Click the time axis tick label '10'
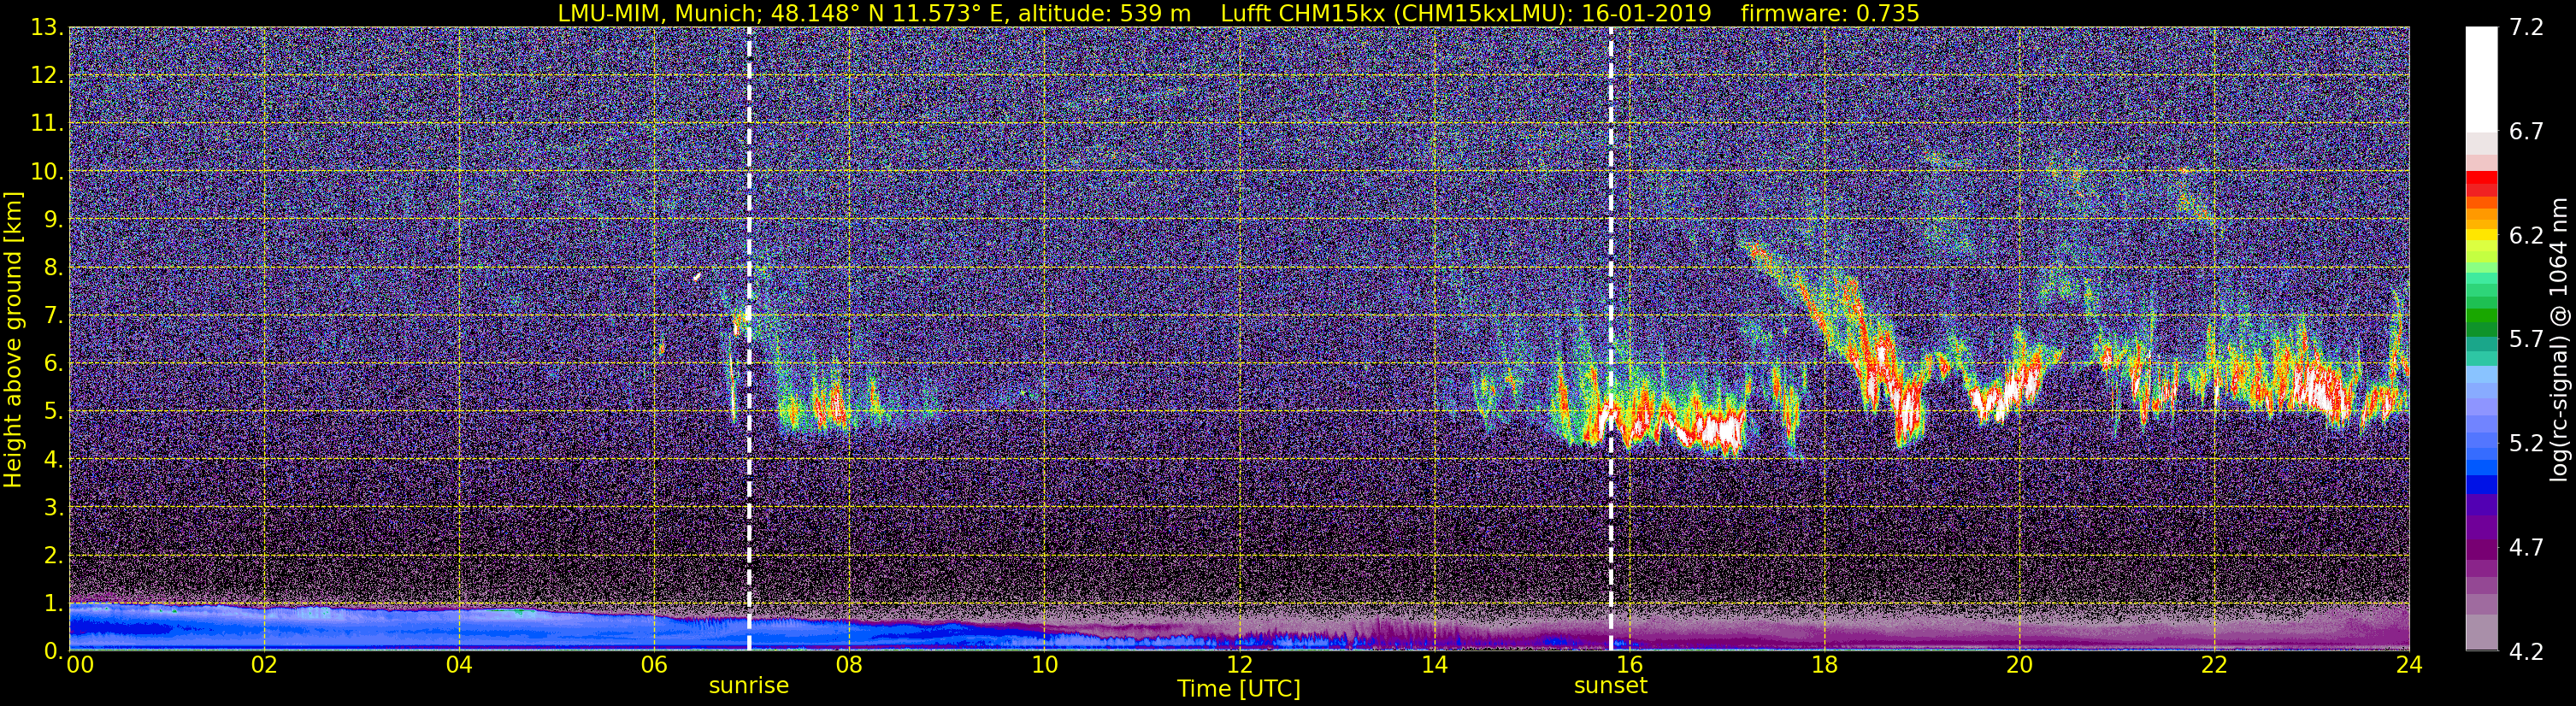This screenshot has height=706, width=2576. [x=1044, y=666]
